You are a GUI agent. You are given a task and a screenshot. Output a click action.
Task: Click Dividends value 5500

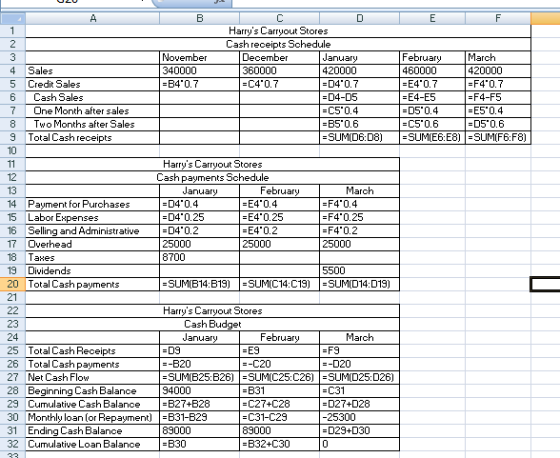(x=359, y=271)
